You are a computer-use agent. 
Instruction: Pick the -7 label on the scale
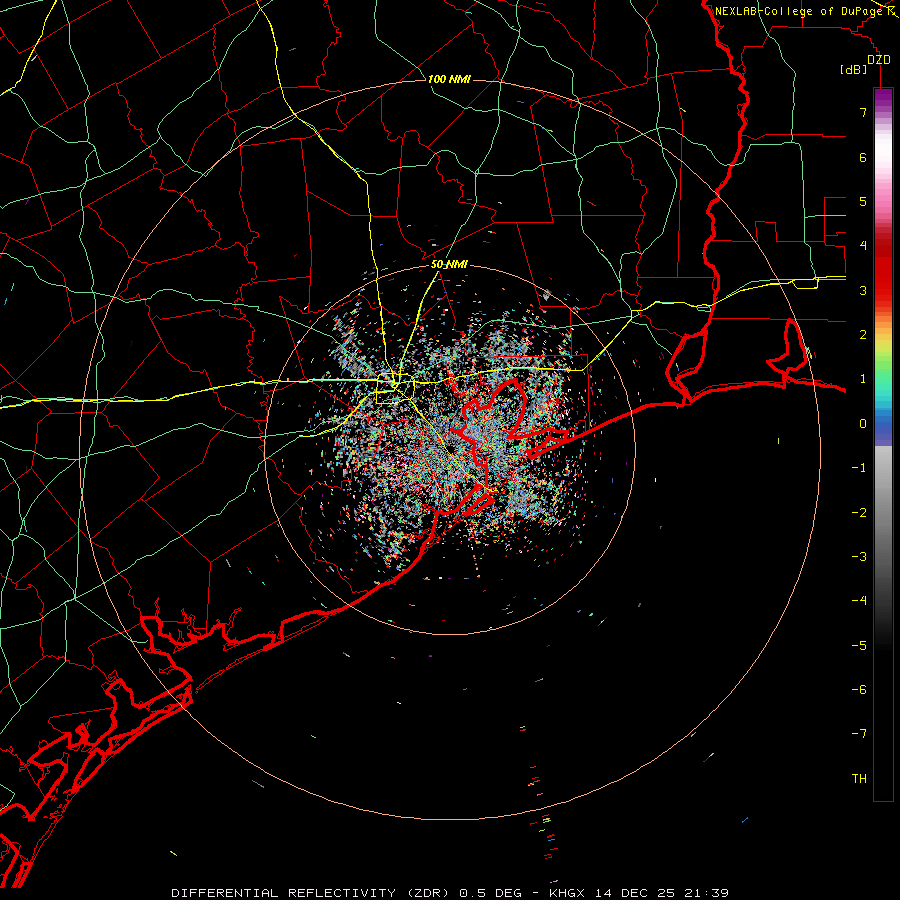859,734
